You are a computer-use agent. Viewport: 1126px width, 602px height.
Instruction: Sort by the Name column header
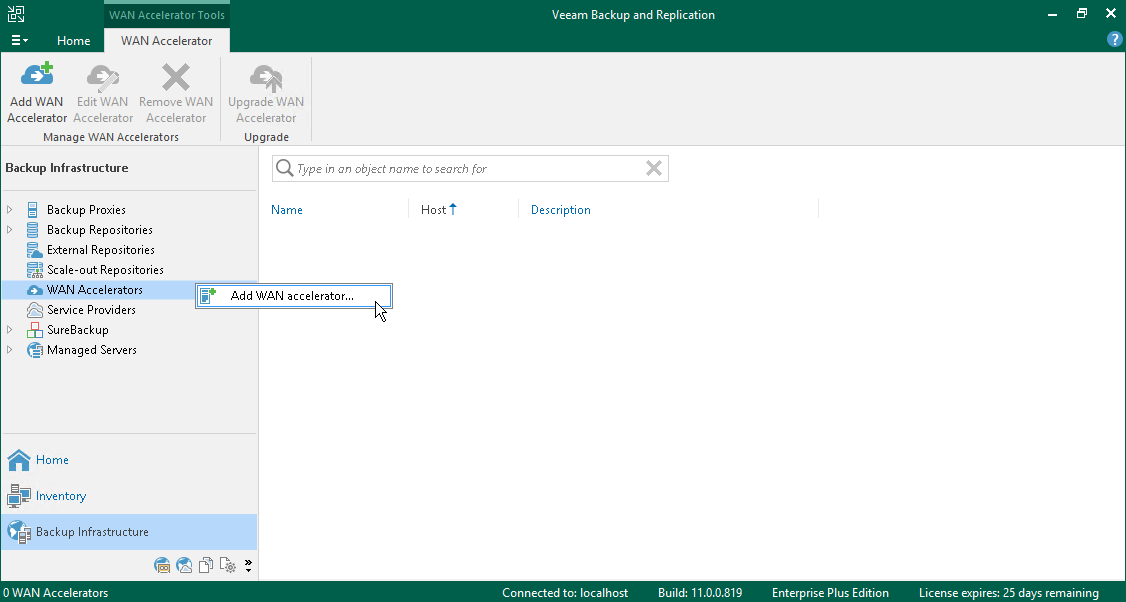[x=287, y=210]
